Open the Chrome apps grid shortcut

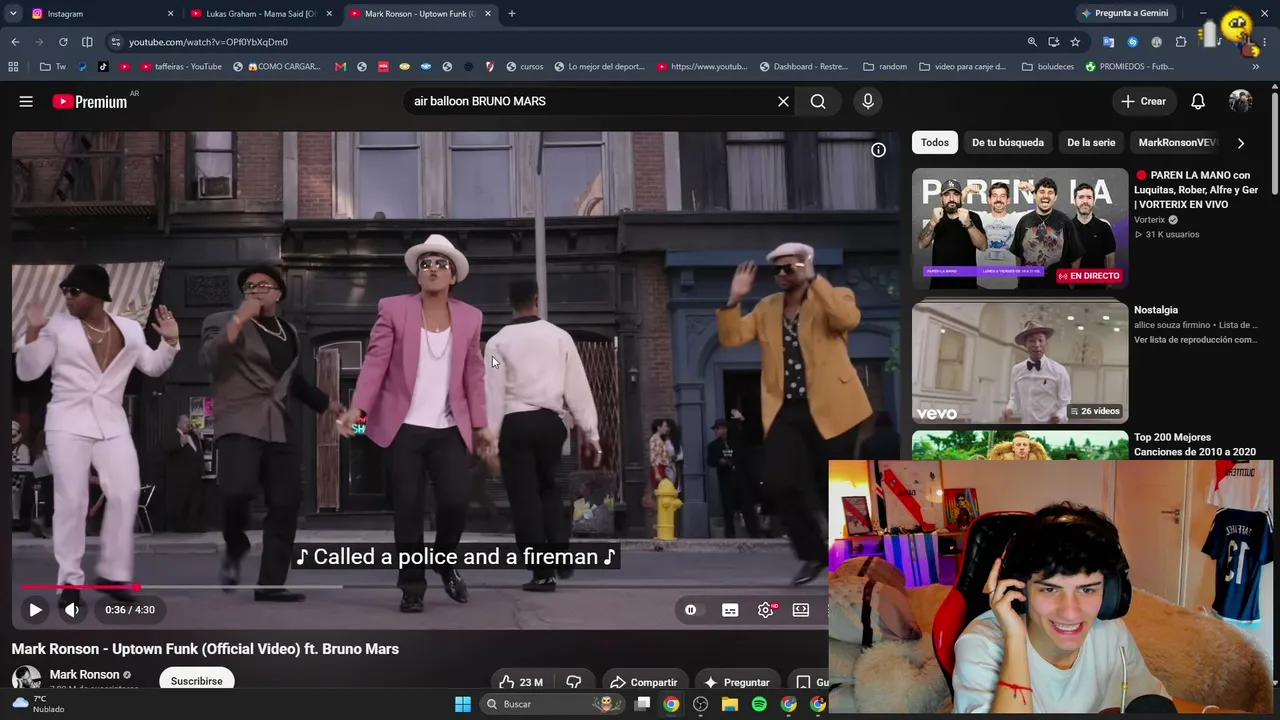[13, 67]
